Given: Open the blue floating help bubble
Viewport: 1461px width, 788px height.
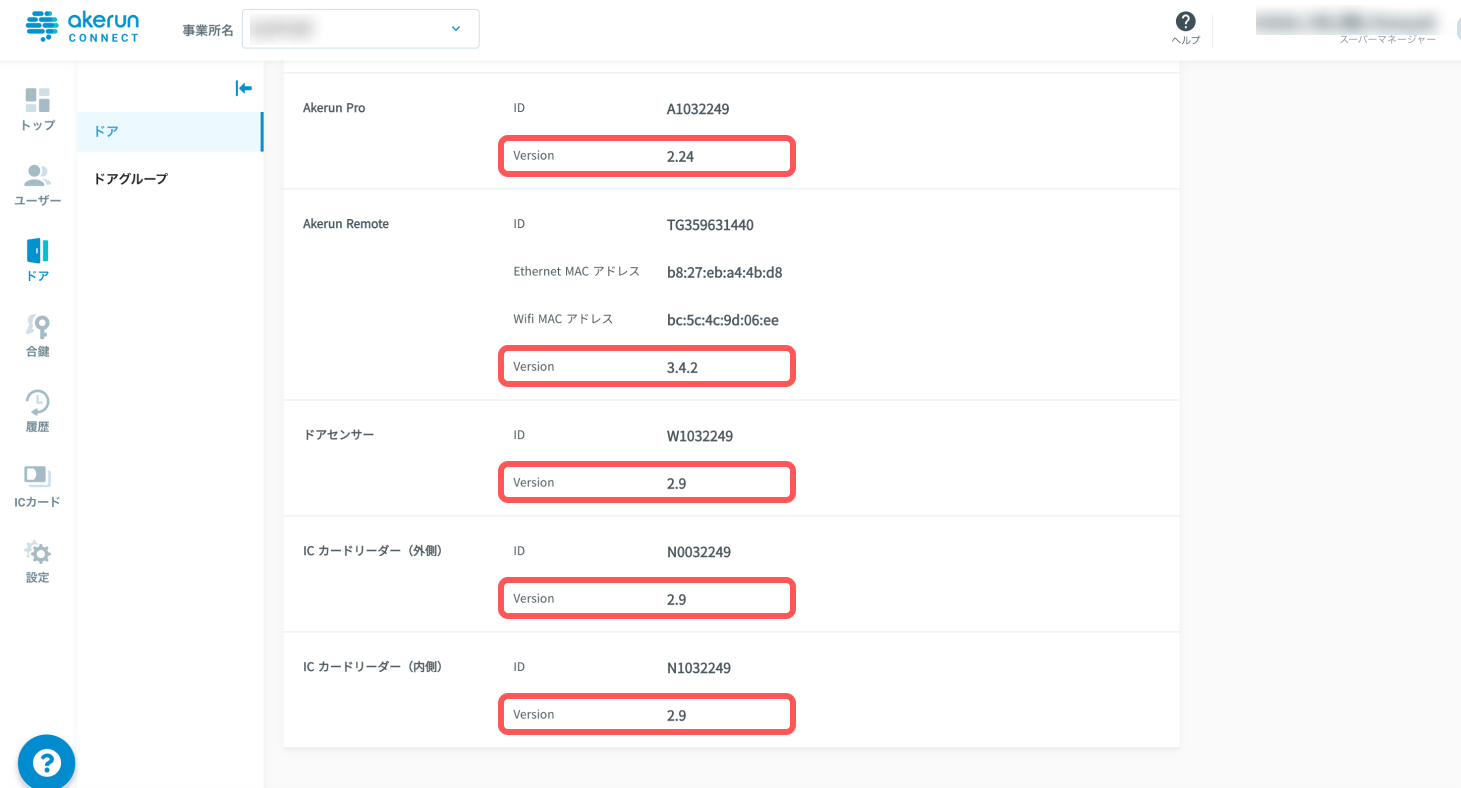Looking at the screenshot, I should (47, 763).
